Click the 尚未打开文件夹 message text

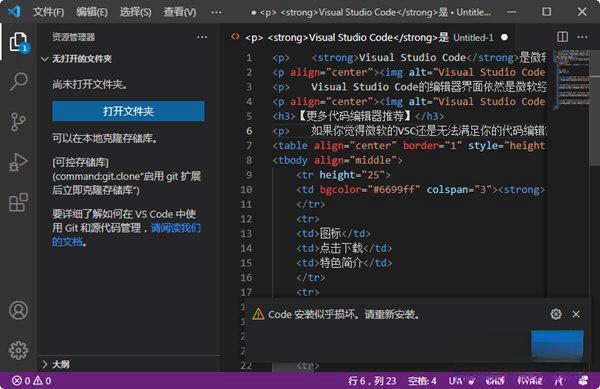tap(90, 85)
